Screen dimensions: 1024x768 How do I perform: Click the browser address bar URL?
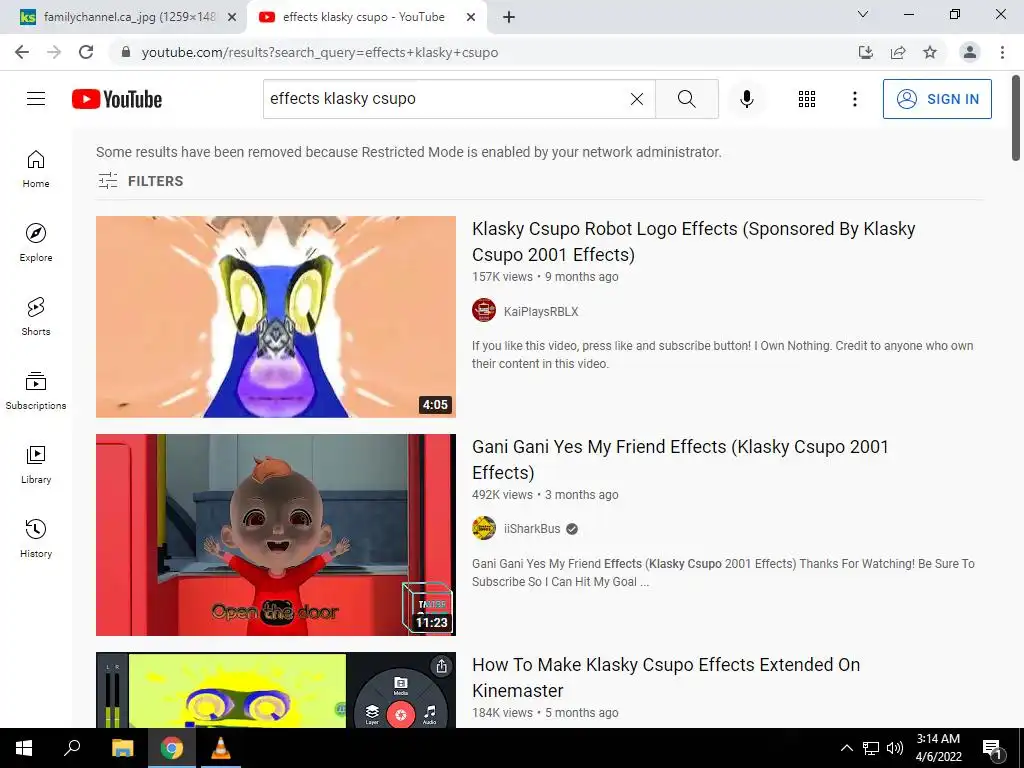click(320, 52)
